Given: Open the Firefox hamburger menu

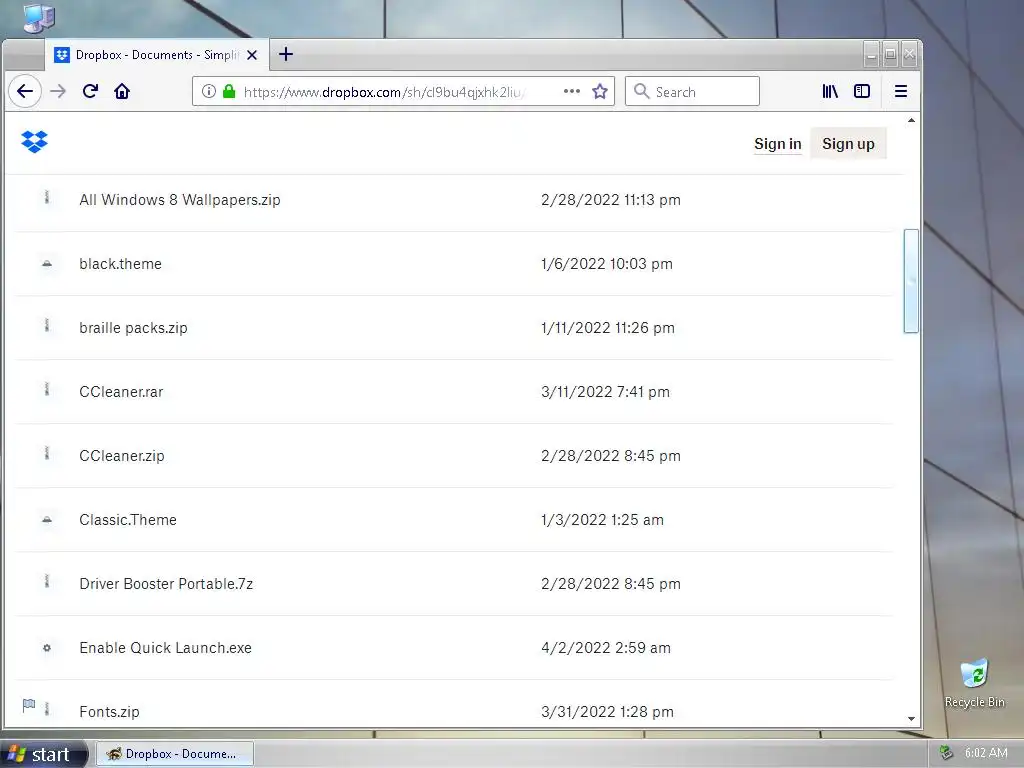Looking at the screenshot, I should pyautogui.click(x=901, y=91).
